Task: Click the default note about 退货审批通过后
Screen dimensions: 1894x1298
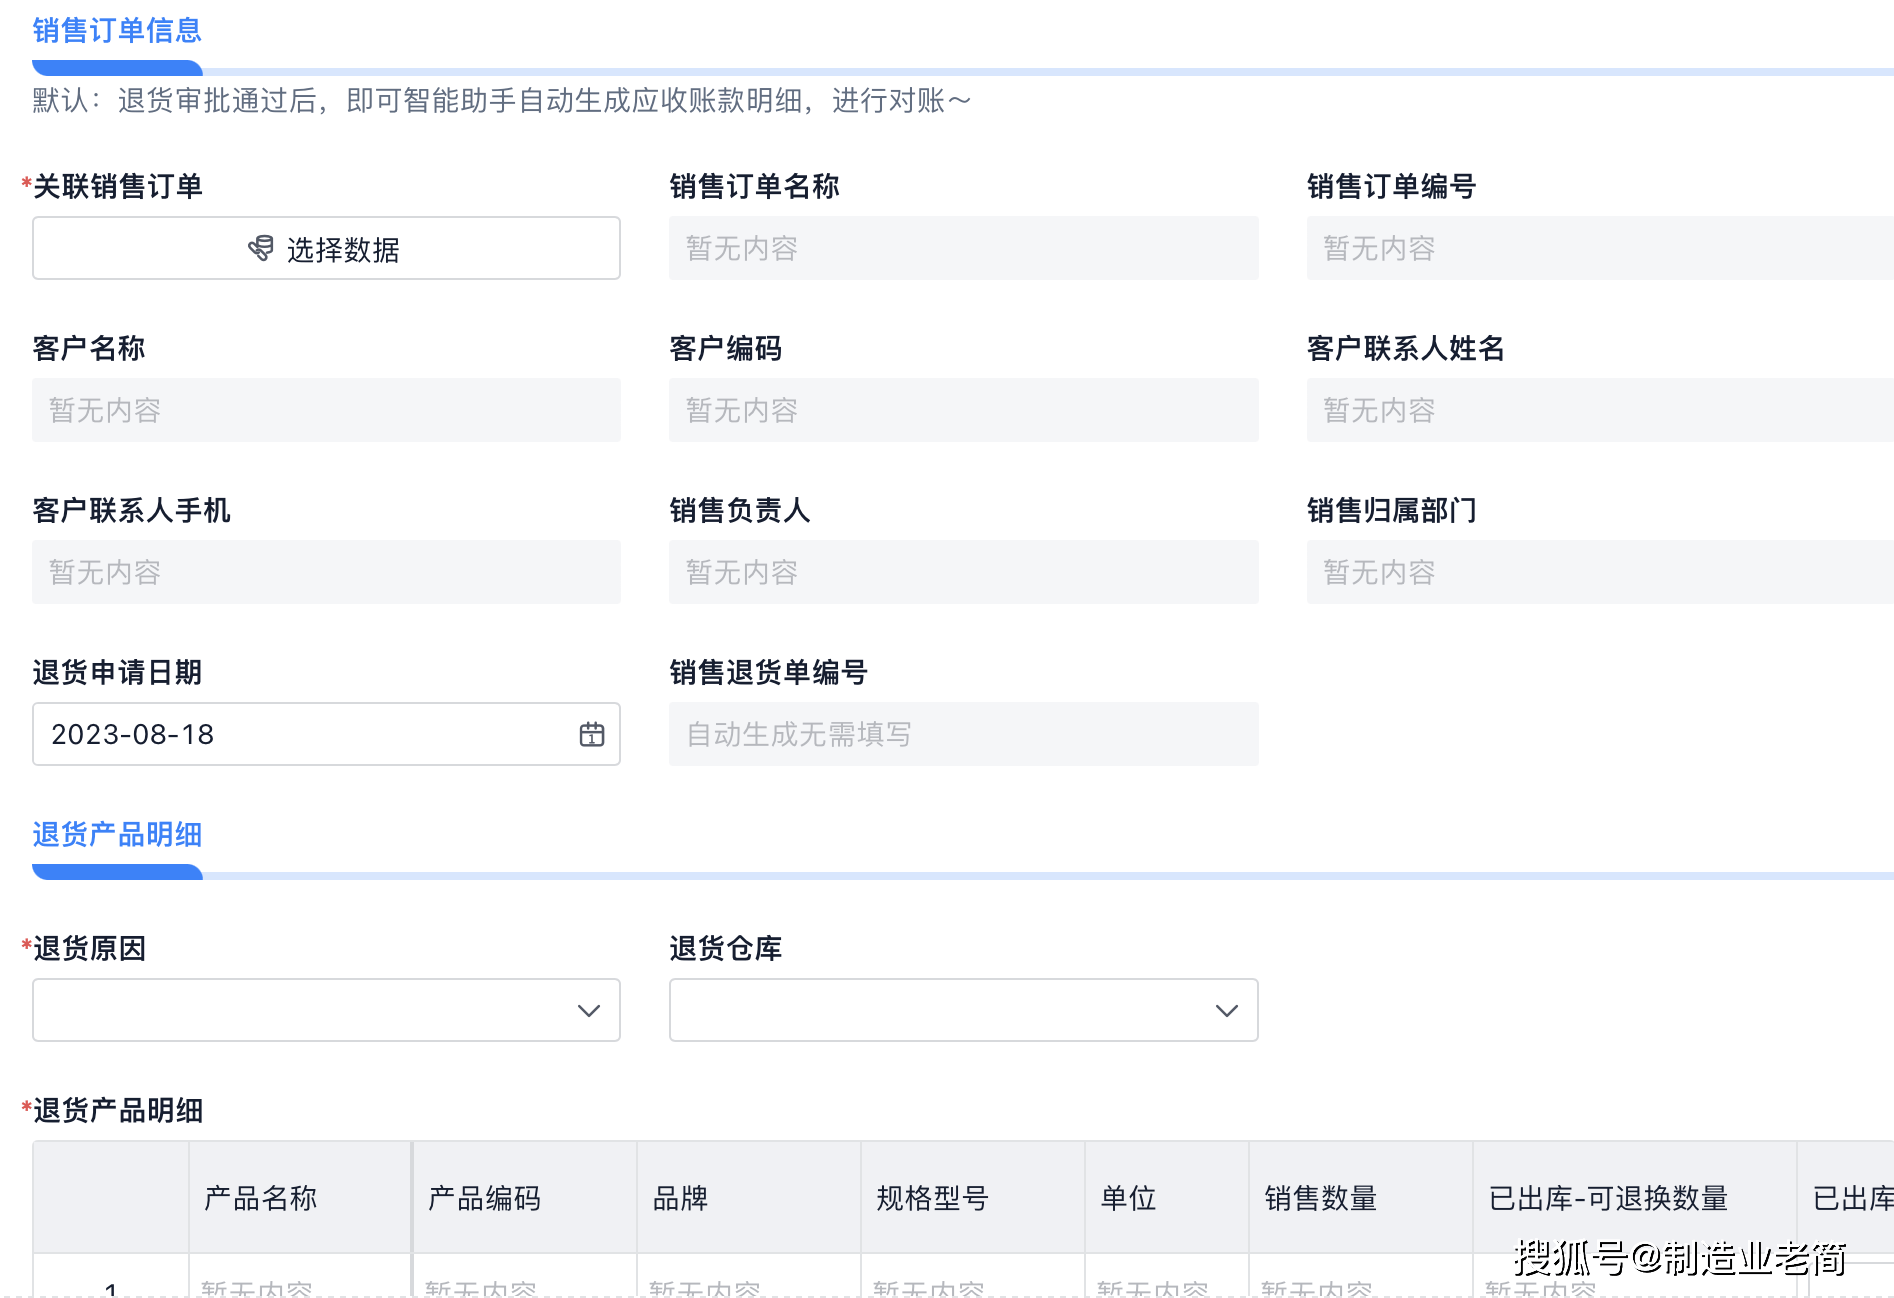Action: 501,100
